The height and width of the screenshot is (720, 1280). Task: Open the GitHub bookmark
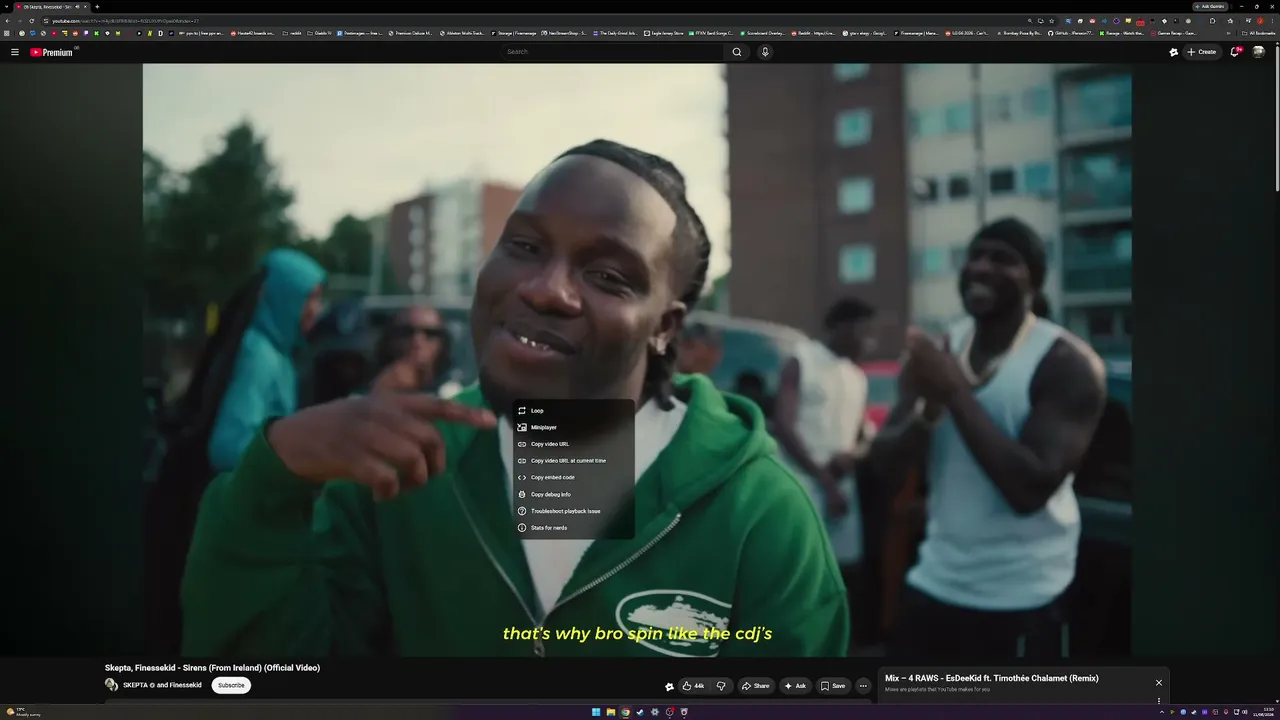click(x=1070, y=33)
